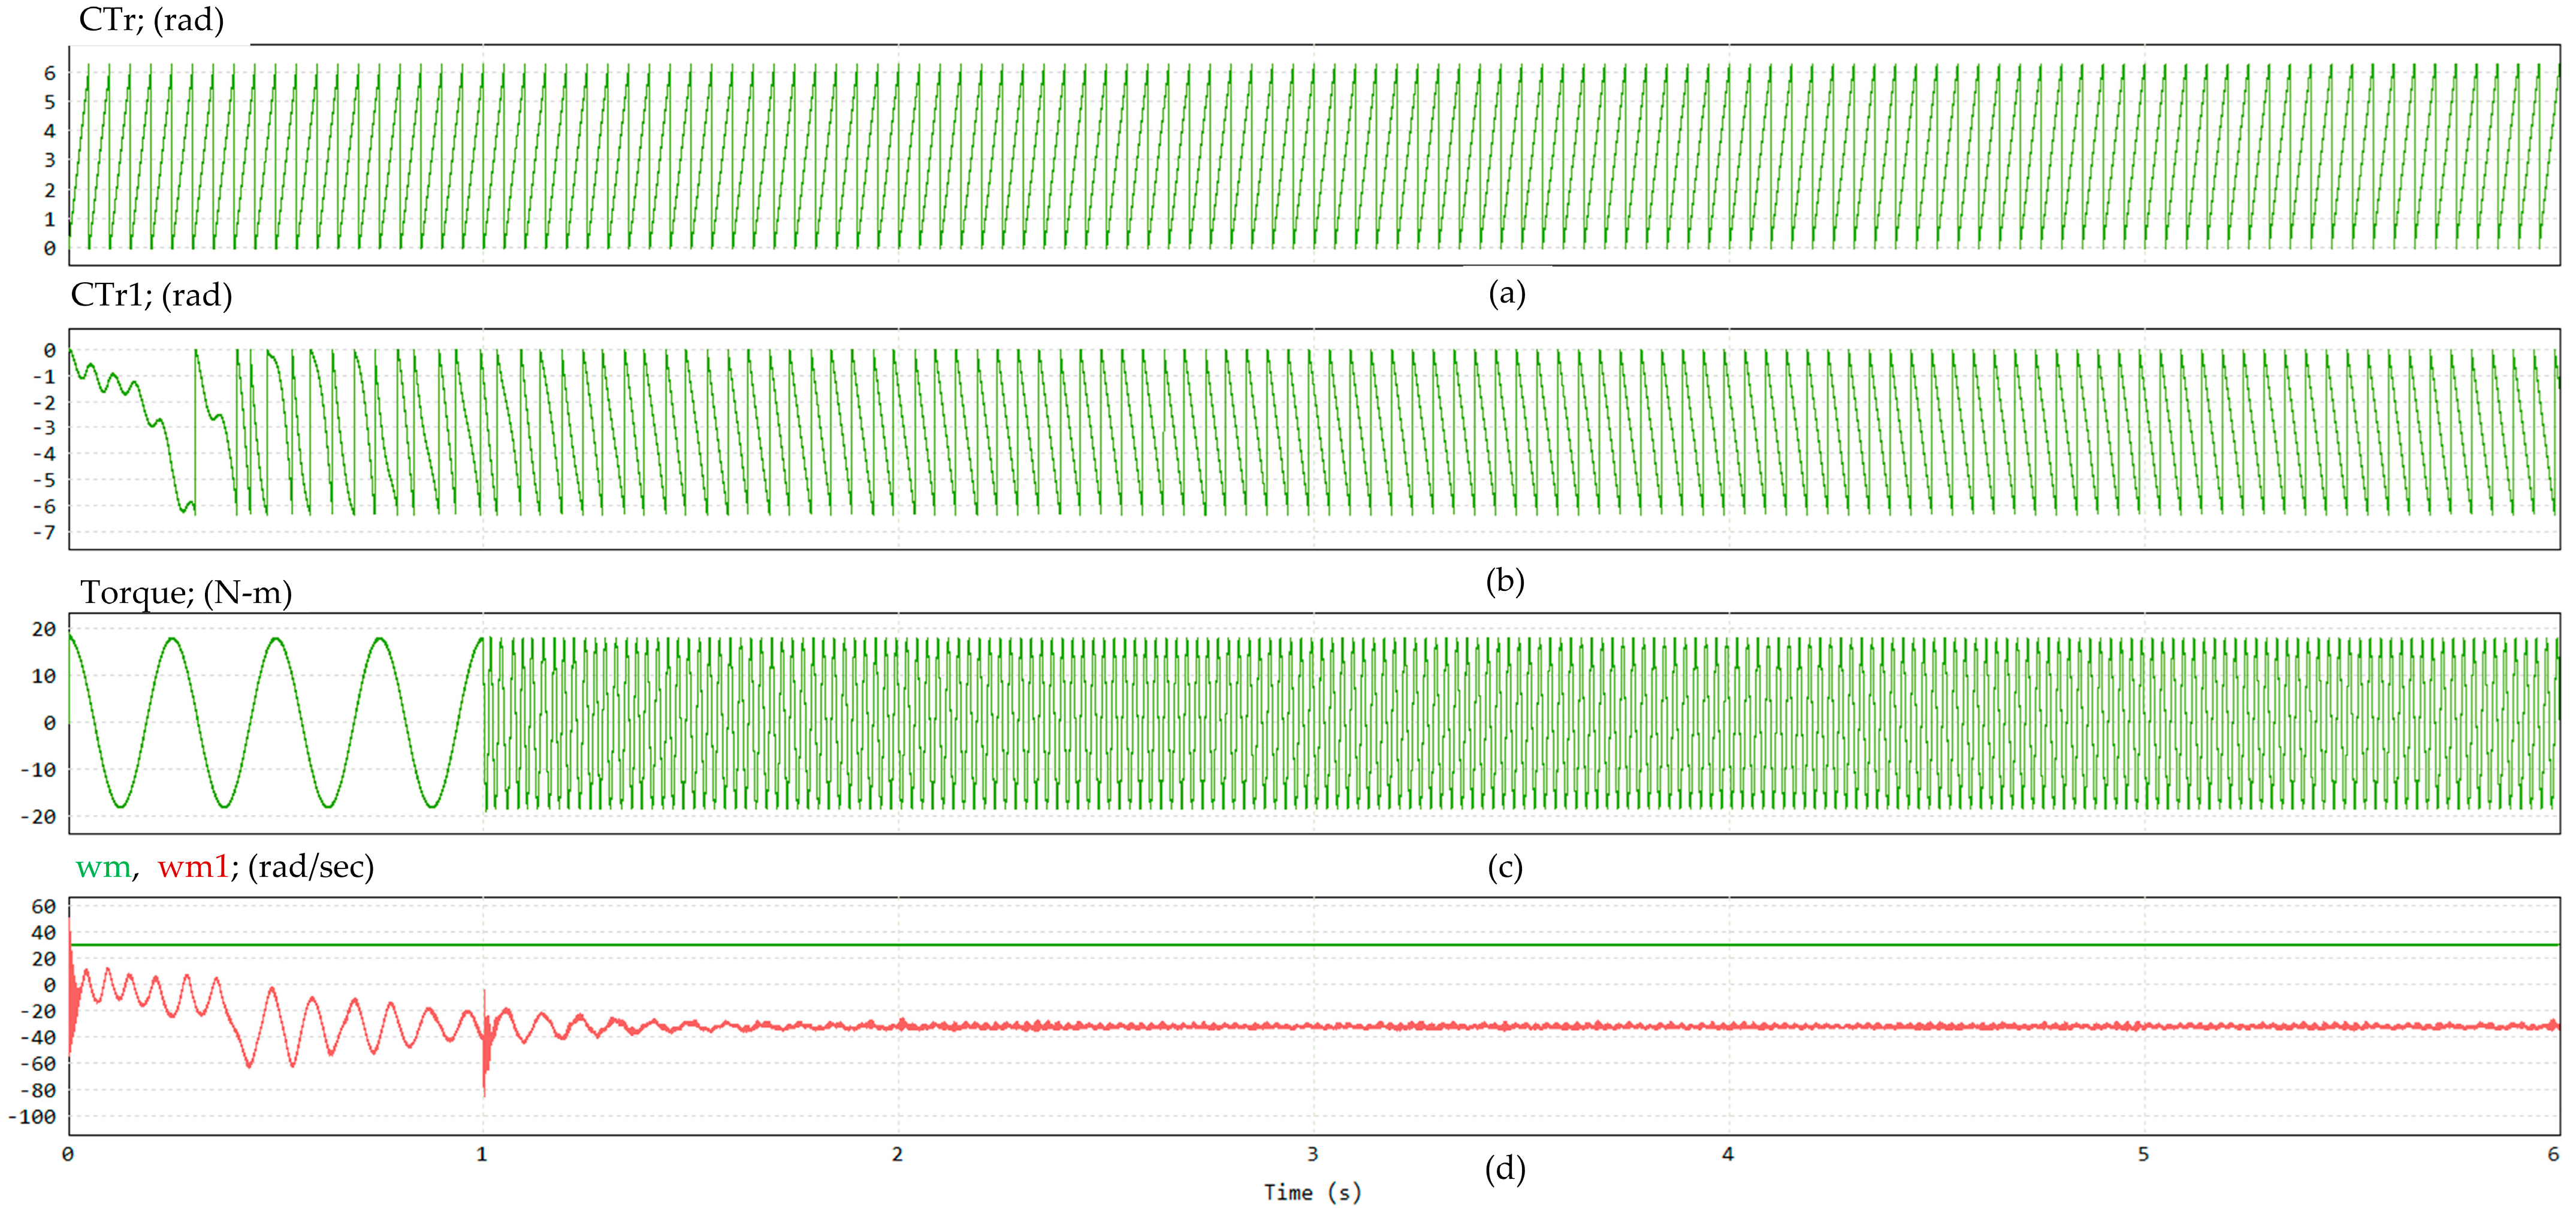Click the -100 tick on speed axis
2576x1219 pixels.
click(33, 1117)
